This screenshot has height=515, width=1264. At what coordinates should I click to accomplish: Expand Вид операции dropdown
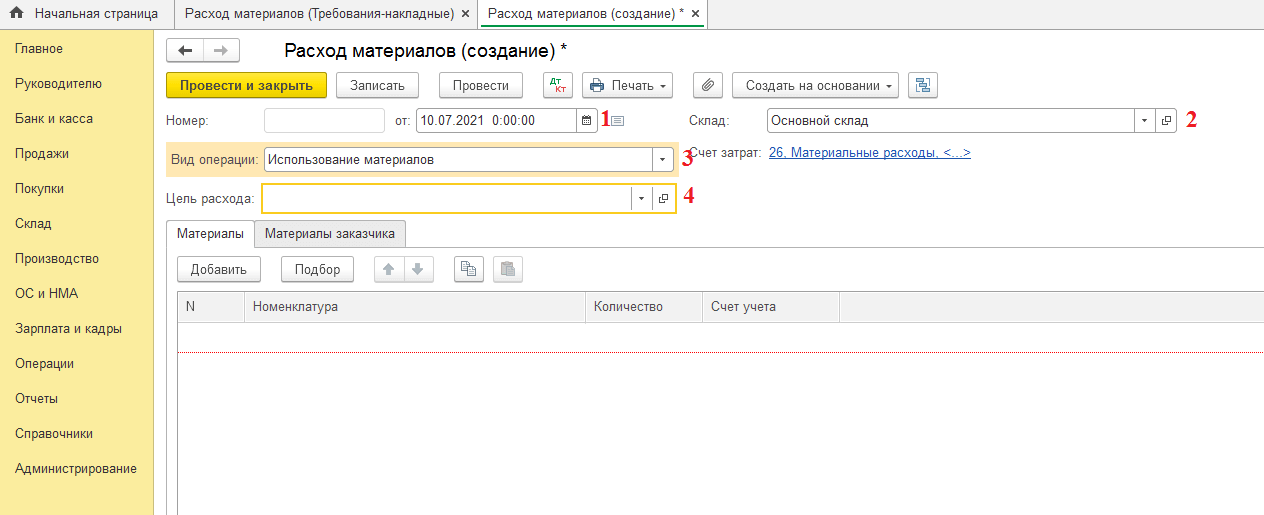662,160
